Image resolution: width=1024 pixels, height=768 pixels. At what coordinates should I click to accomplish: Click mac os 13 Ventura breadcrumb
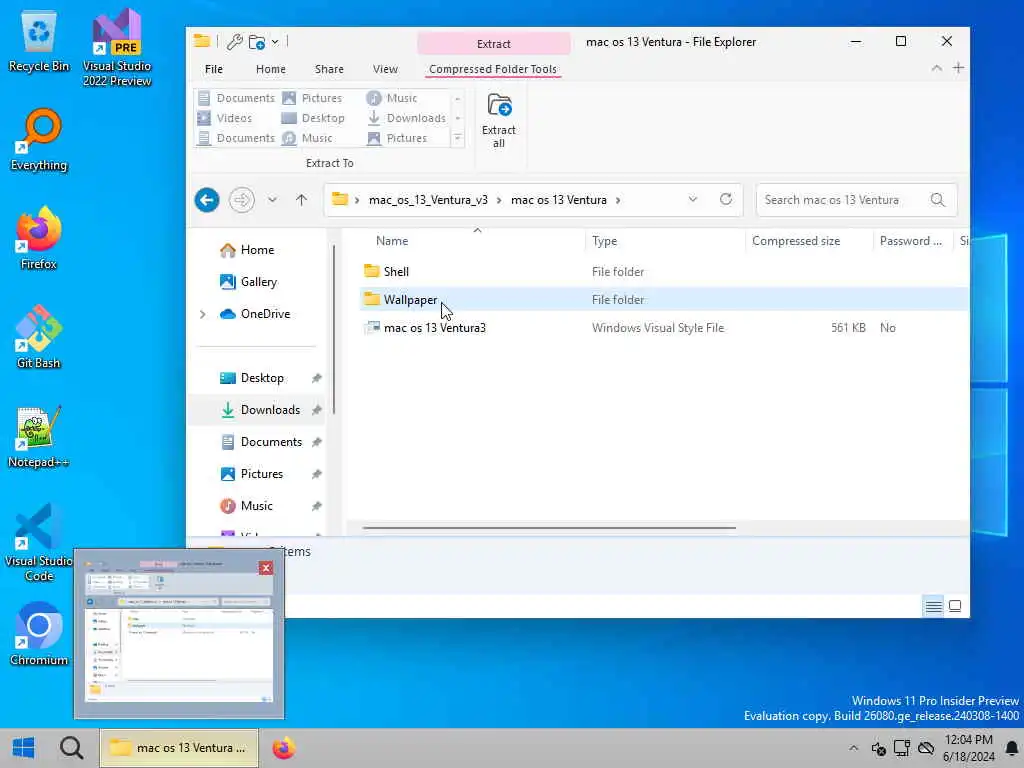559,200
